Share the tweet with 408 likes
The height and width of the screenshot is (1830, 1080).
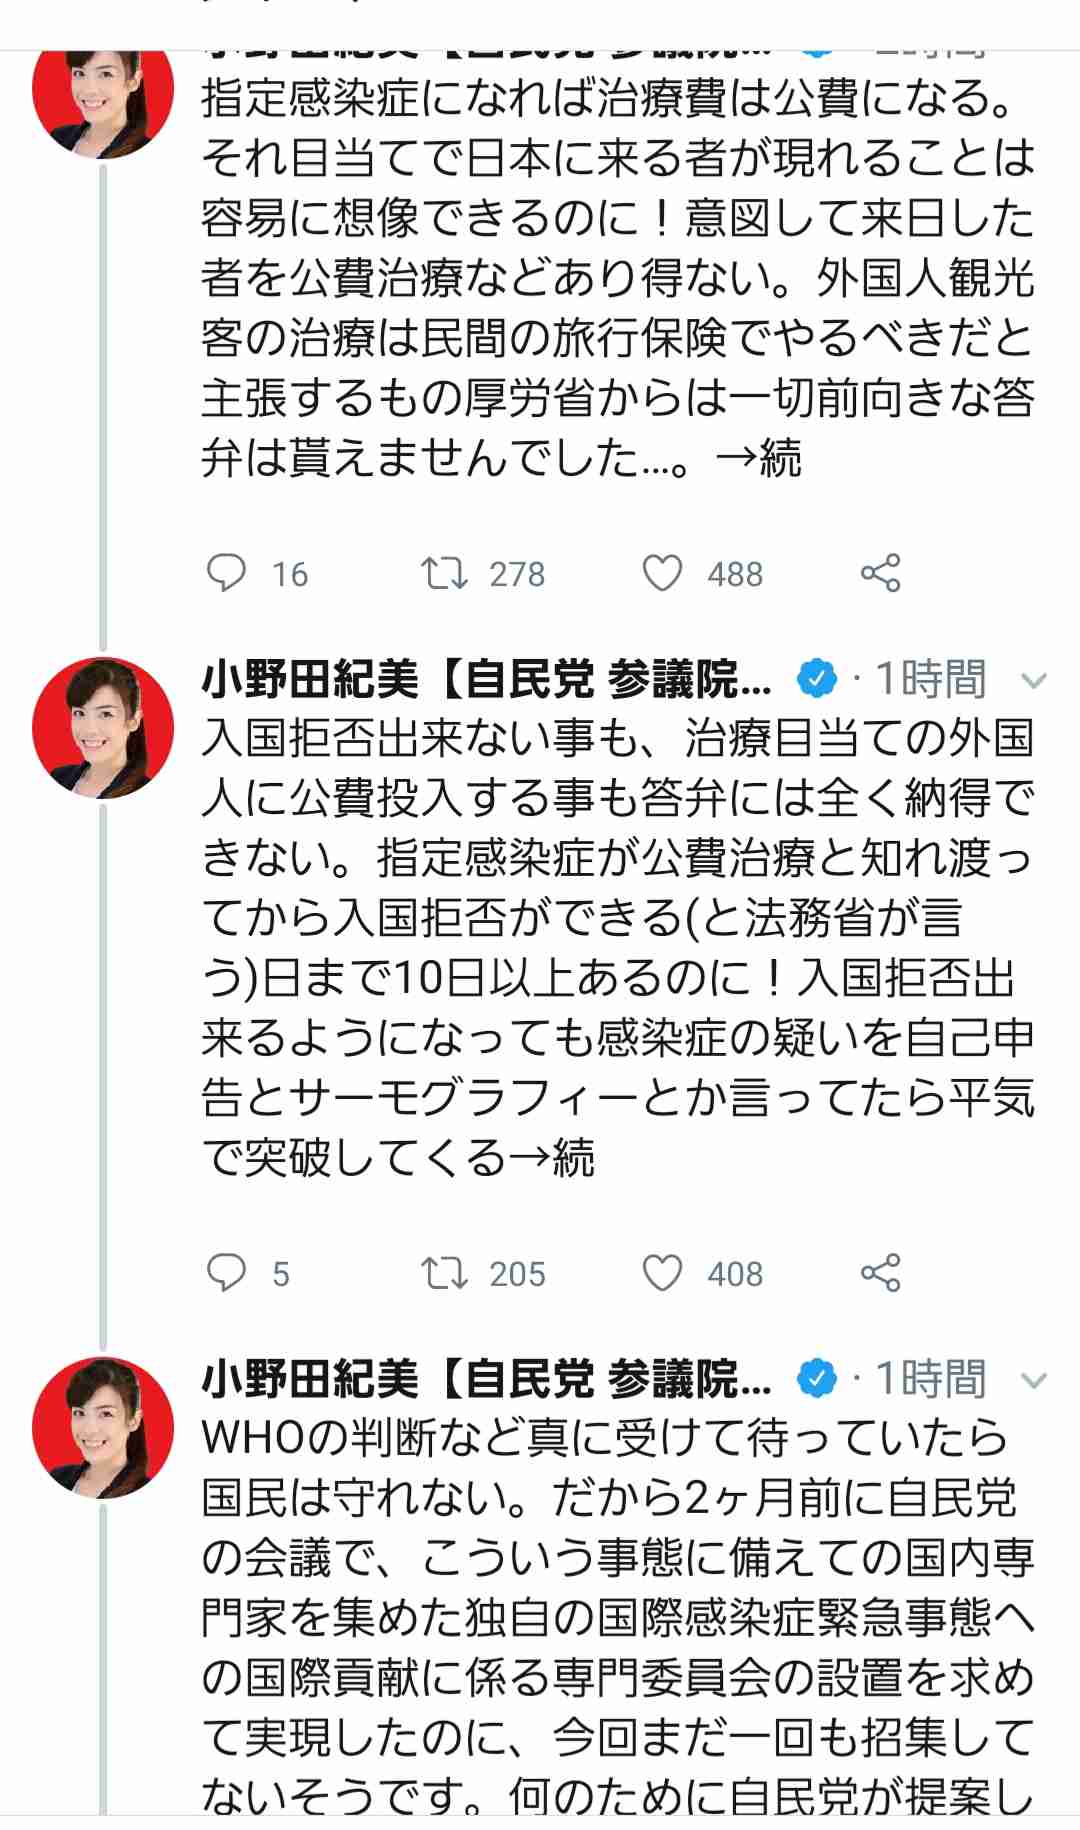[x=880, y=1273]
